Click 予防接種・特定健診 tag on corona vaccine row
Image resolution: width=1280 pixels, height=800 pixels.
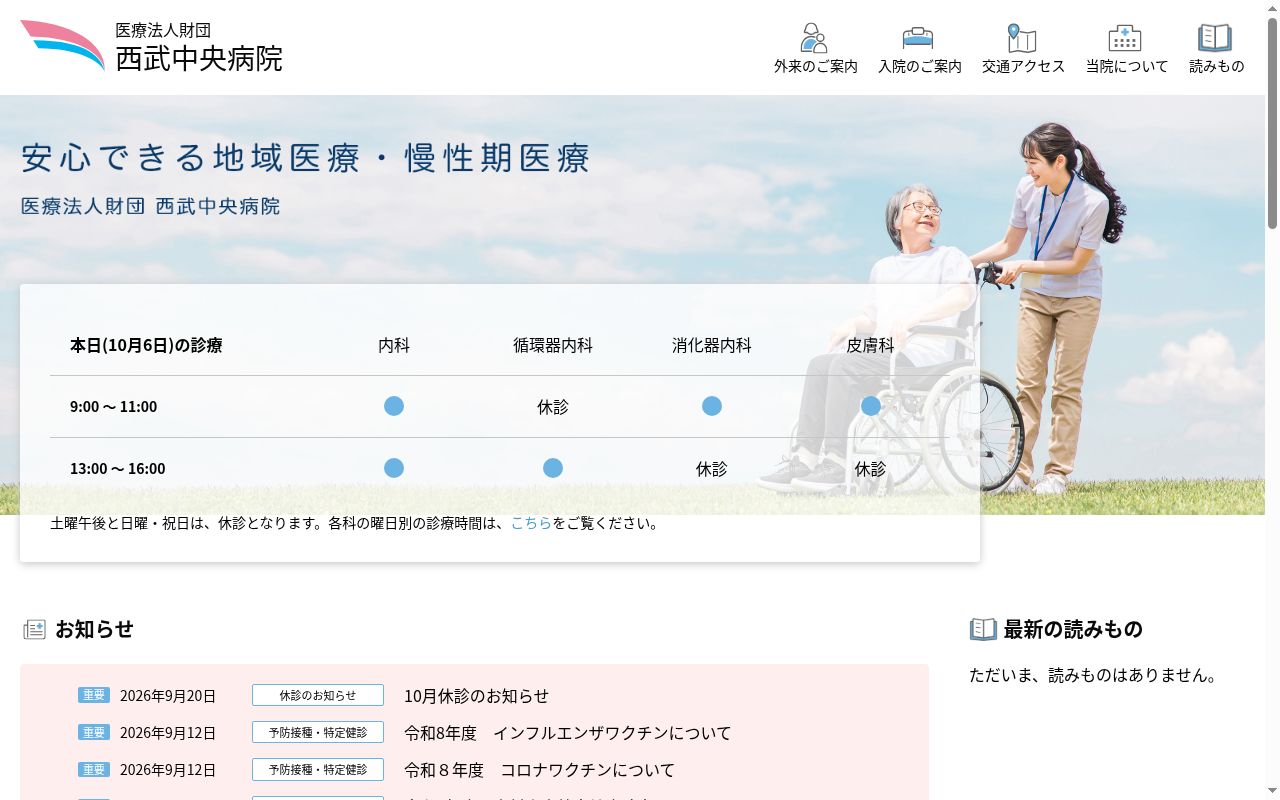pos(318,769)
